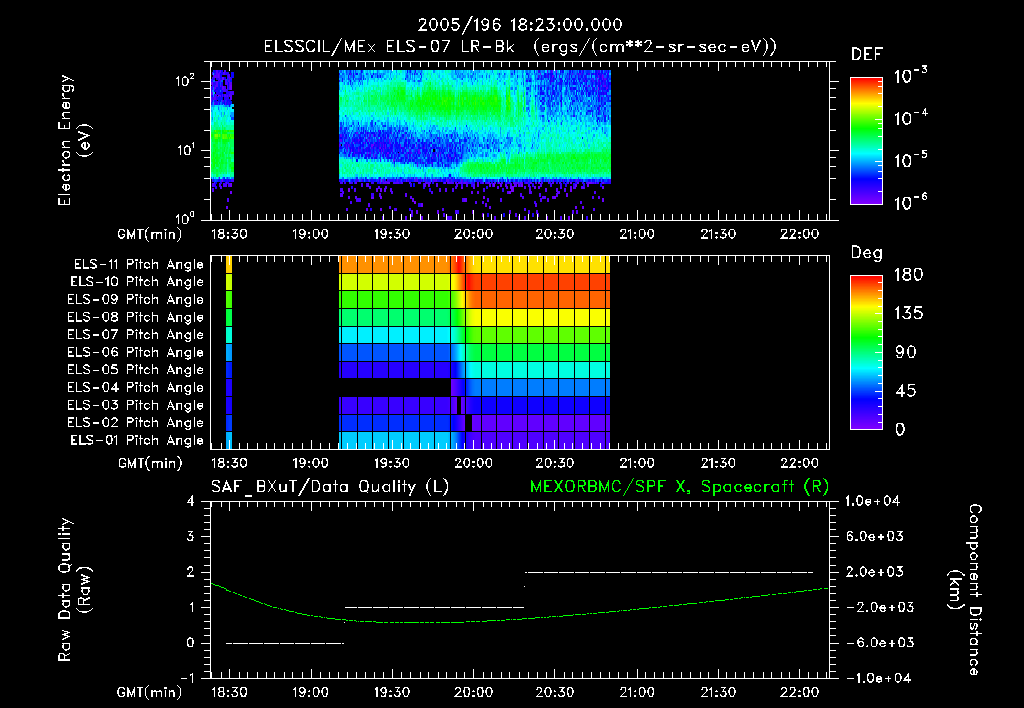The width and height of the screenshot is (1024, 708).
Task: Click 22:00 on the spectrogram time axis
Action: (x=799, y=234)
